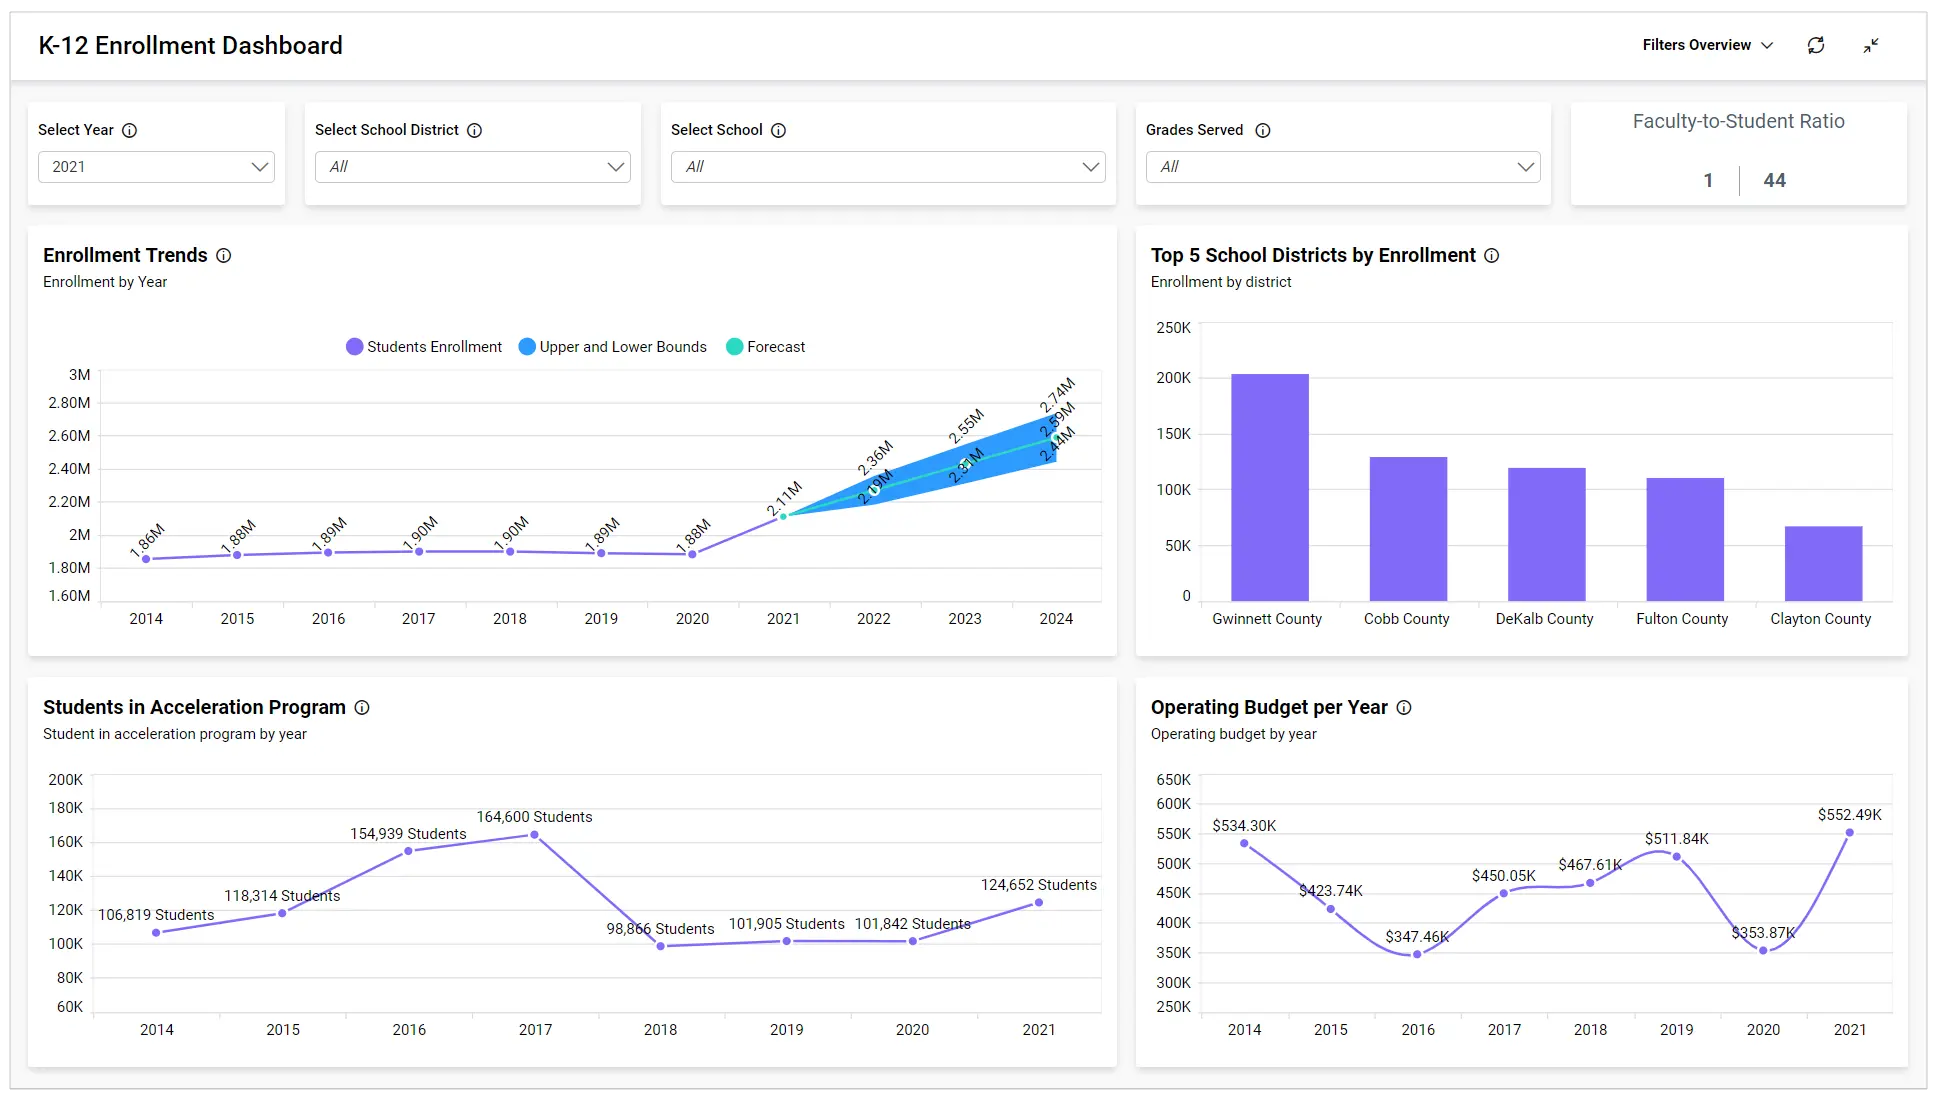Open the Select Year dropdown showing 2021
1935x1097 pixels.
(x=156, y=167)
